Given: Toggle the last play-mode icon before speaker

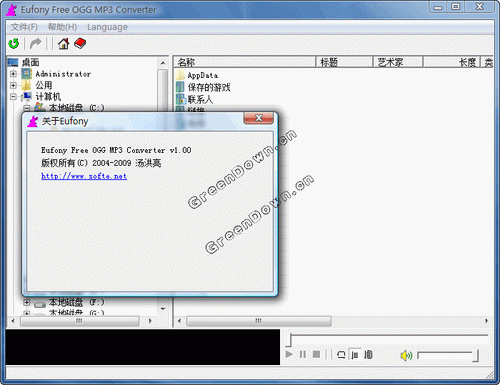Looking at the screenshot, I should tap(368, 354).
